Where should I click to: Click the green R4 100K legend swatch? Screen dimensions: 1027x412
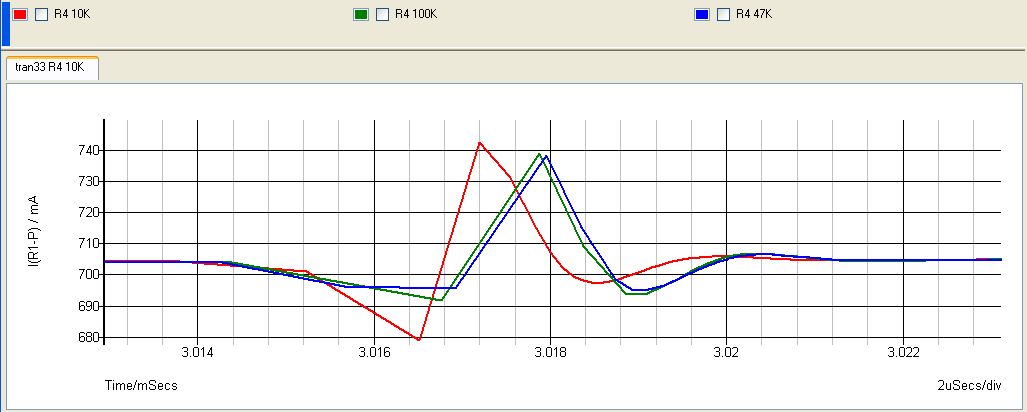pos(362,15)
